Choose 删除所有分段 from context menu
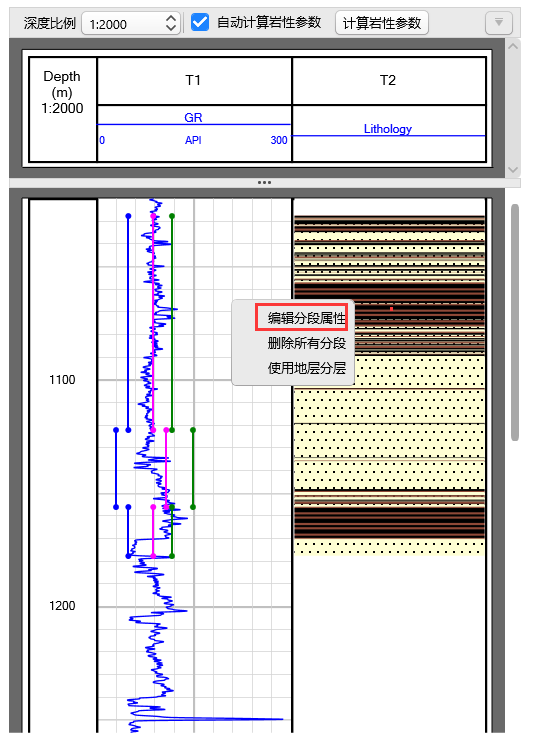 [306, 343]
